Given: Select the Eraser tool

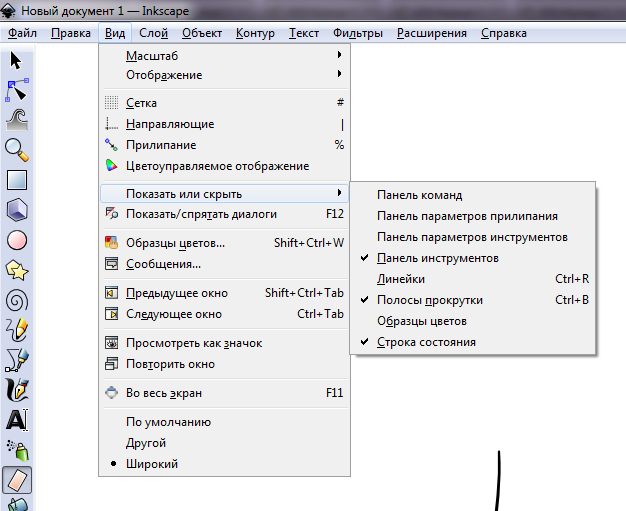Looking at the screenshot, I should tap(17, 480).
